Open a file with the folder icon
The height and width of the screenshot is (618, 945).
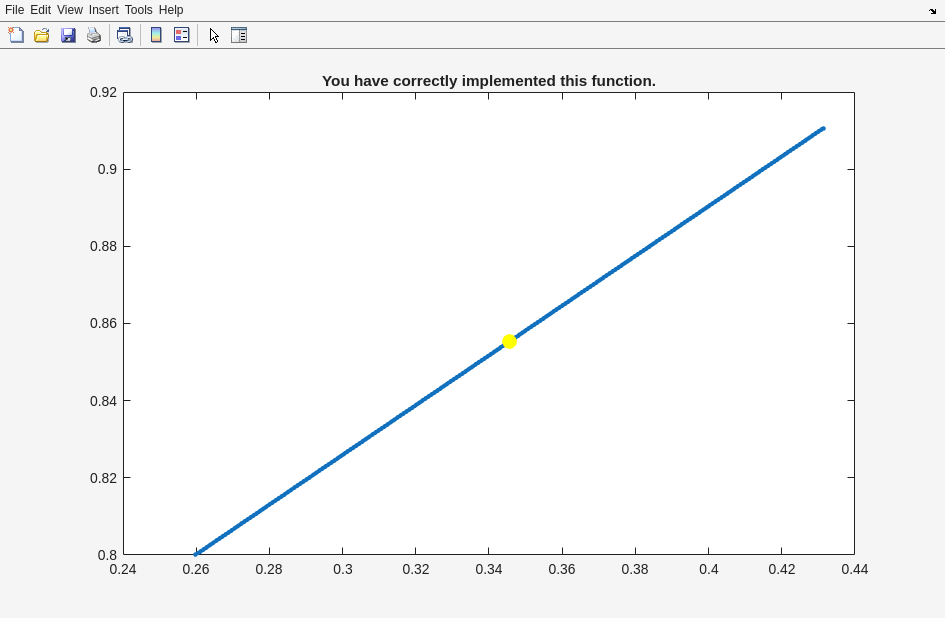click(x=42, y=35)
